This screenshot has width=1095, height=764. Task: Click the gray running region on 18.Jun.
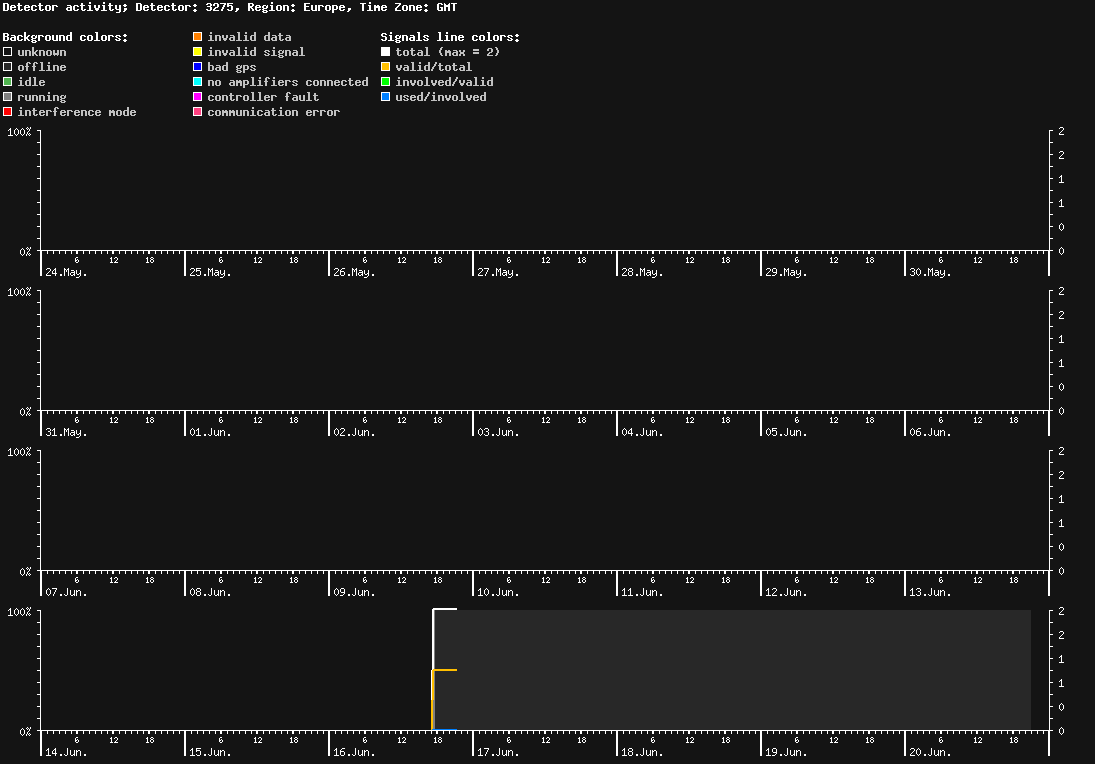click(689, 670)
